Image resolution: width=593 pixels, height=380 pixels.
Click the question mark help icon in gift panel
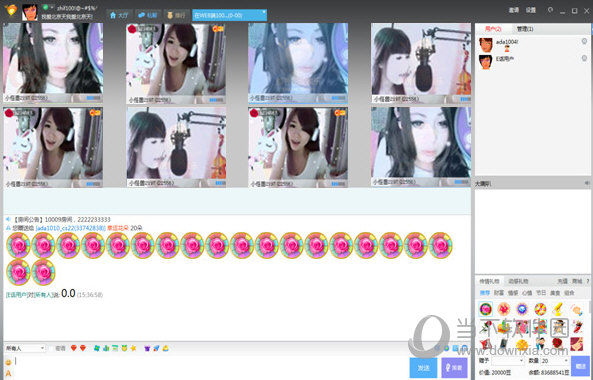pyautogui.click(x=587, y=281)
